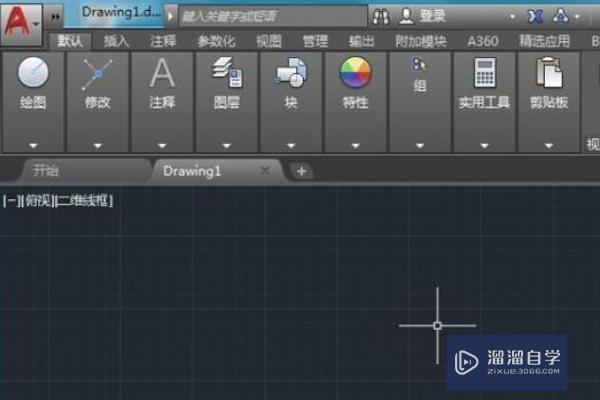Expand the 绘图 panel dropdown arrow
This screenshot has width=600, height=400.
click(x=33, y=146)
